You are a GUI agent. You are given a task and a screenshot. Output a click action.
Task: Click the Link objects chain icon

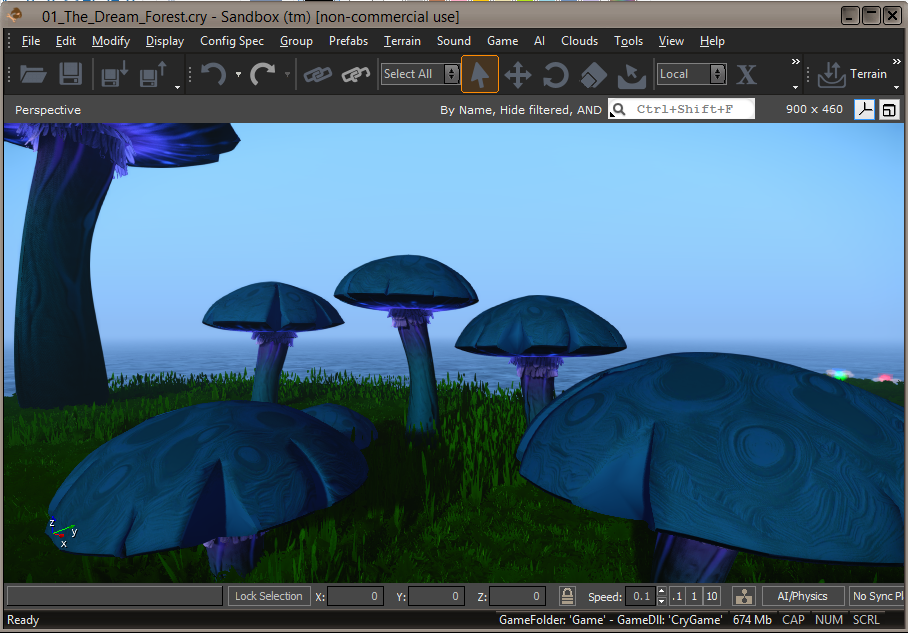[318, 75]
